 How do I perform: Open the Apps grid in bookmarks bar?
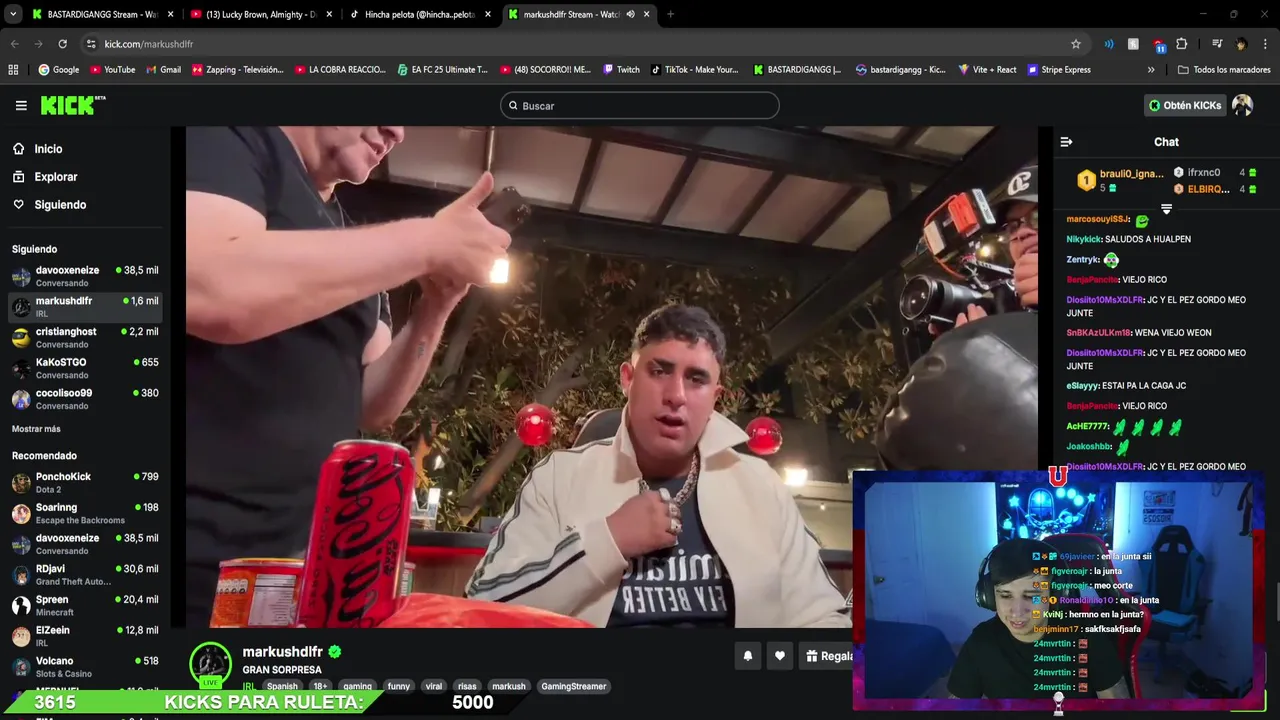[x=13, y=70]
